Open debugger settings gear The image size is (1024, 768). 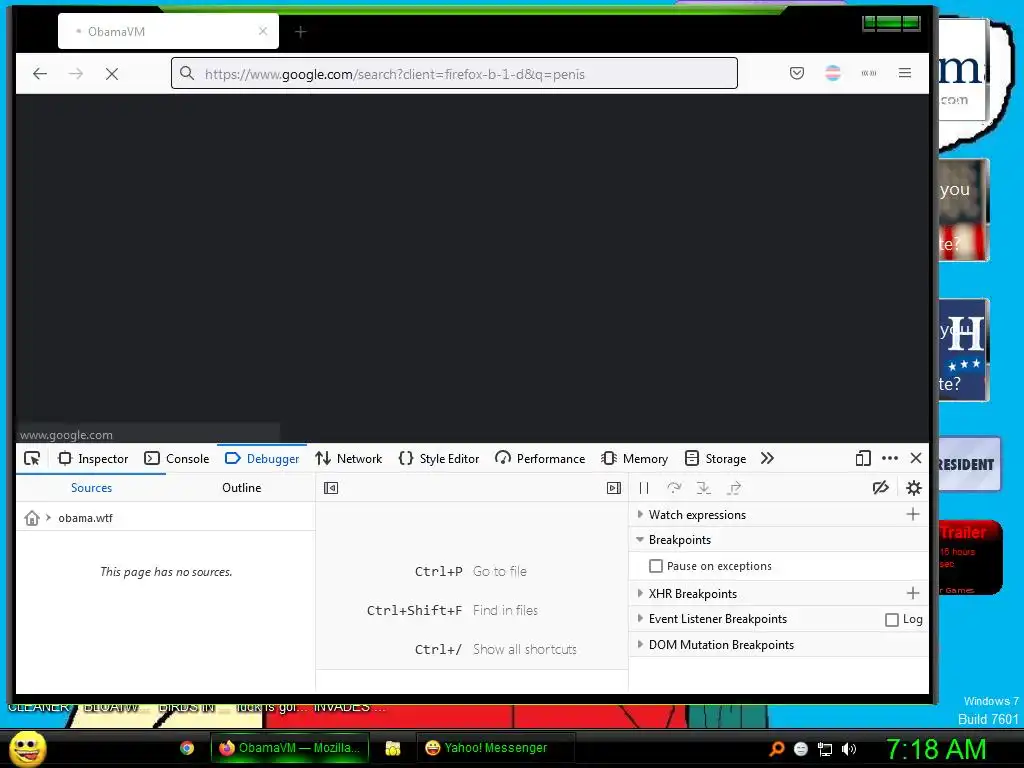(x=914, y=488)
